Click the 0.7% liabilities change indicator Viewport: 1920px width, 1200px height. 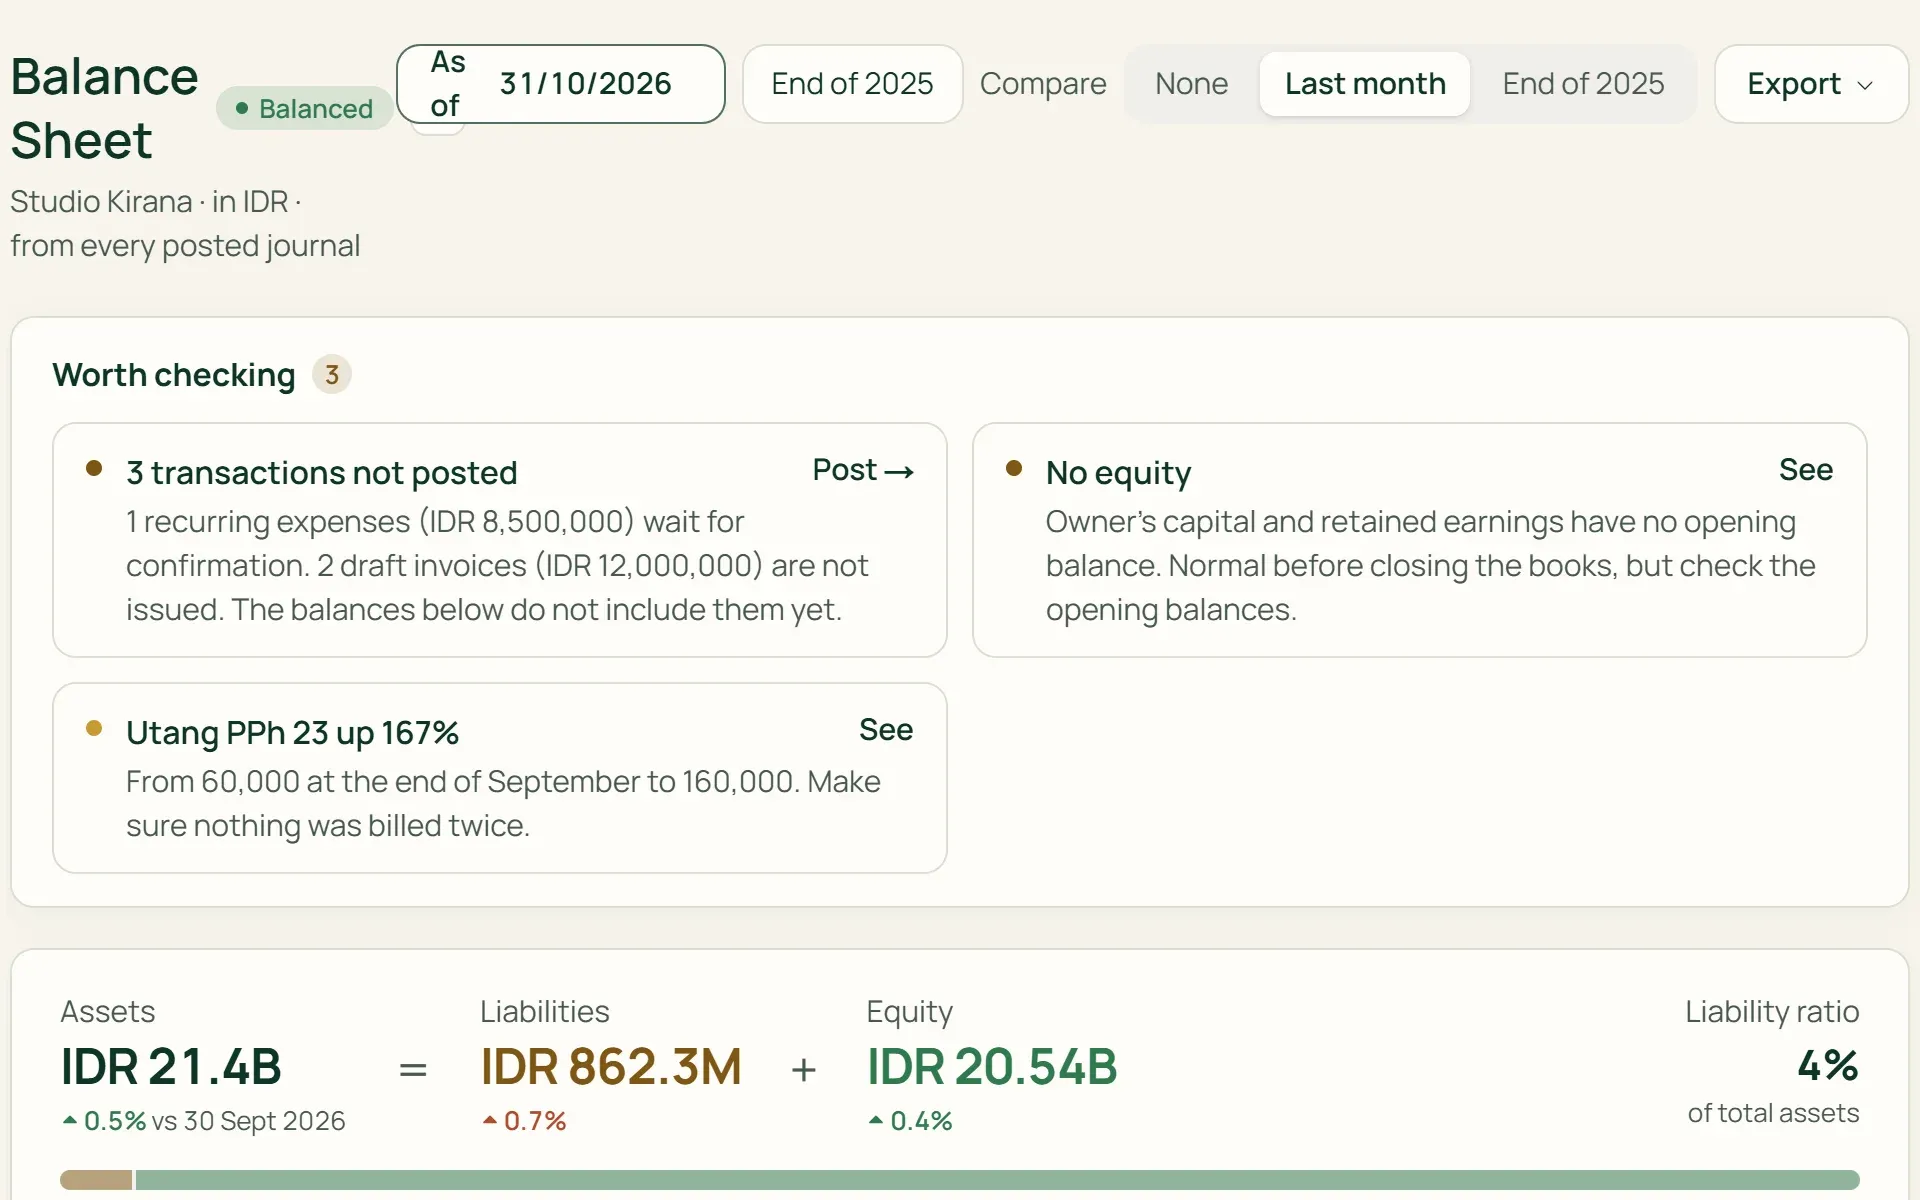pos(524,1121)
